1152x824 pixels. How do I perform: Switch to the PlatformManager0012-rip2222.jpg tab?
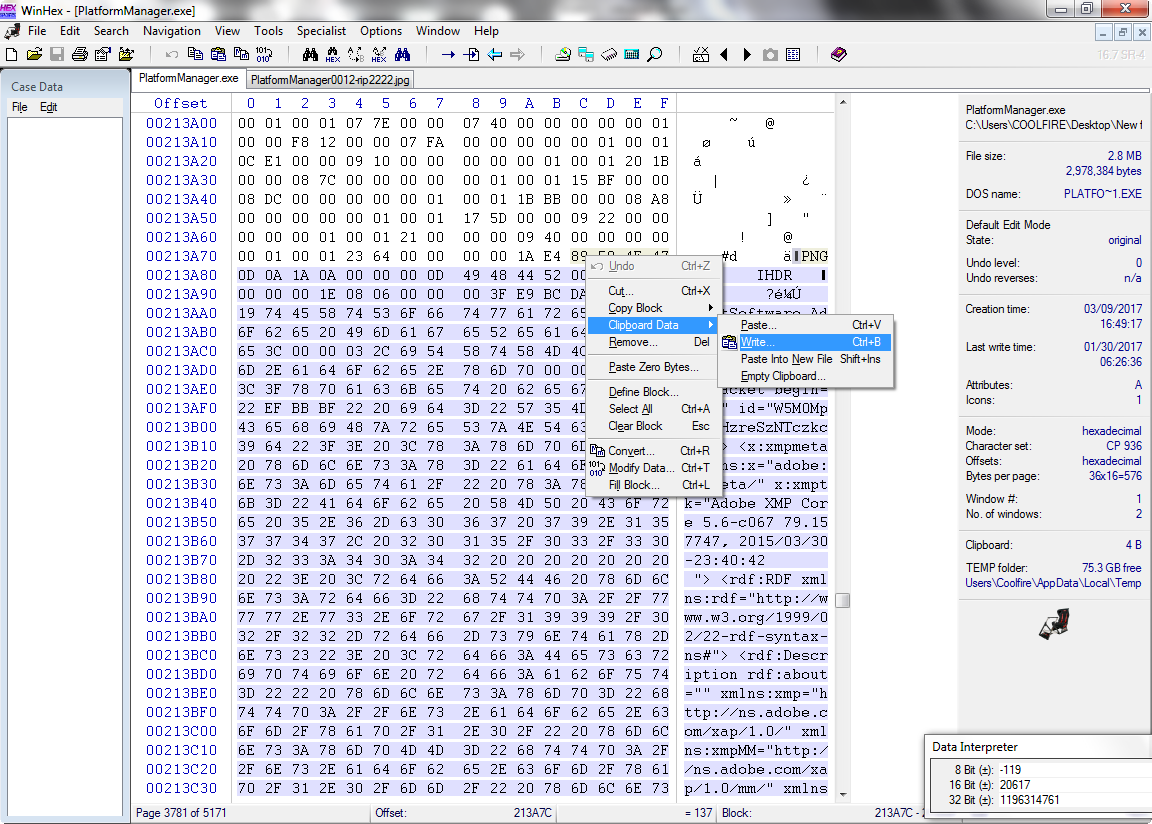pos(330,79)
